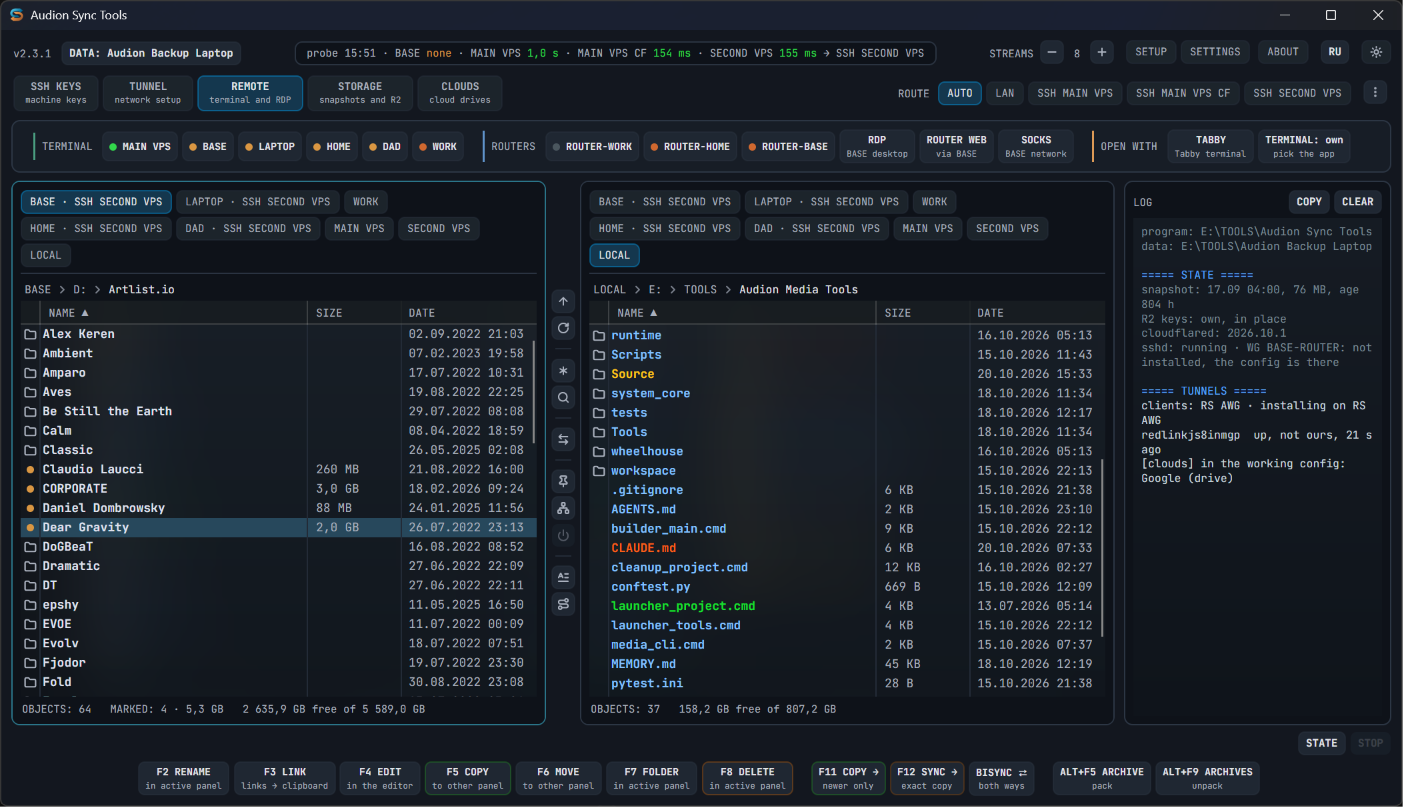Viewport: 1403px width, 807px height.
Task: Click the swap panels arrows icon
Action: point(563,439)
